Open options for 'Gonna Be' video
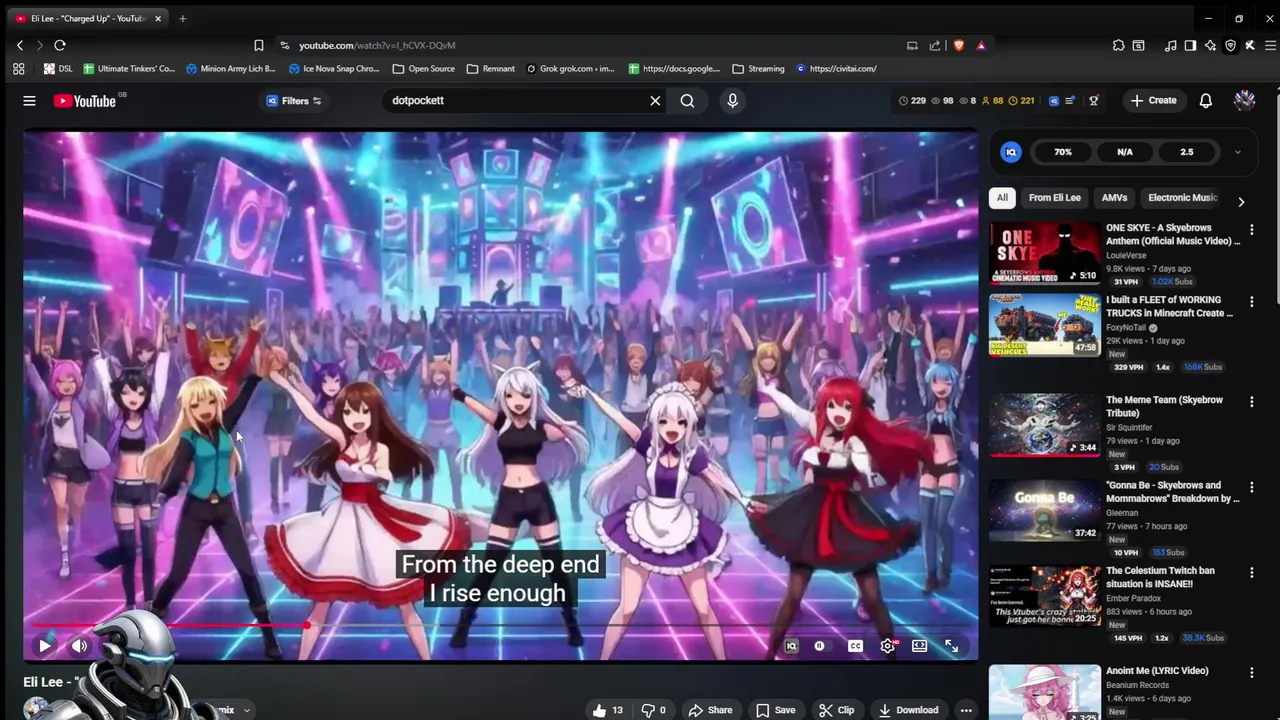Screen dimensions: 1280x720 pos(1251,487)
